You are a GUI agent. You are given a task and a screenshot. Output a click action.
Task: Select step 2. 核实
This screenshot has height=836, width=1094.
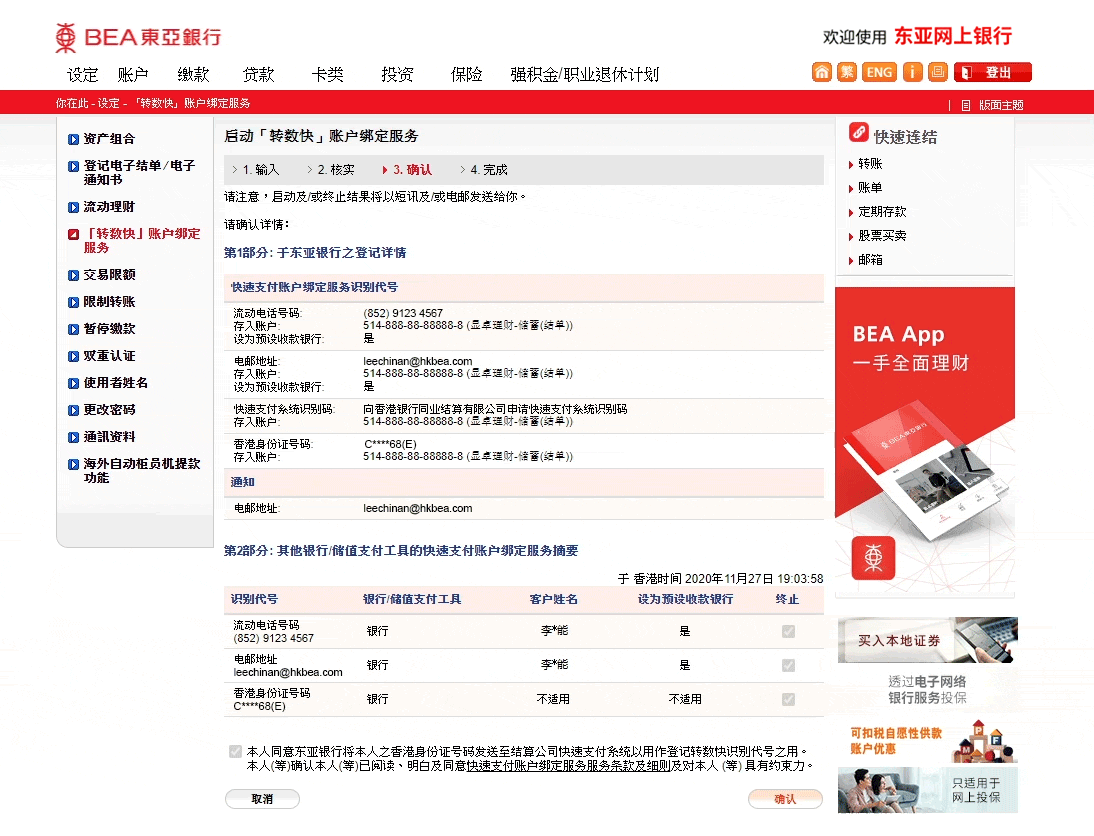[331, 170]
